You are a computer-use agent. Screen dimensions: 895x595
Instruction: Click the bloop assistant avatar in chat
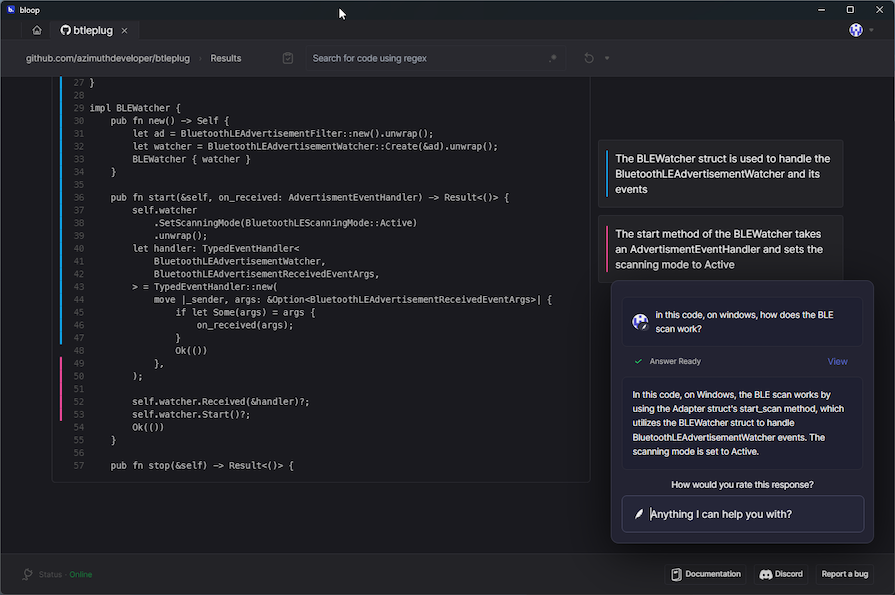(x=641, y=322)
